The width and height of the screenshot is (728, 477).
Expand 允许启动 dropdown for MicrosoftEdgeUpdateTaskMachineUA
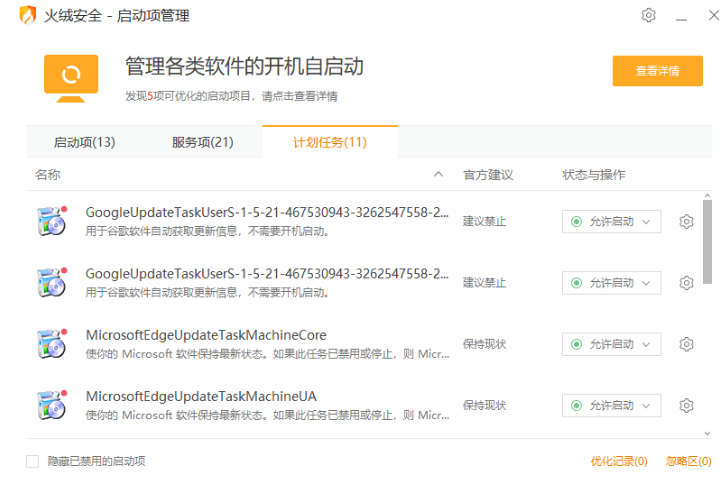(611, 405)
